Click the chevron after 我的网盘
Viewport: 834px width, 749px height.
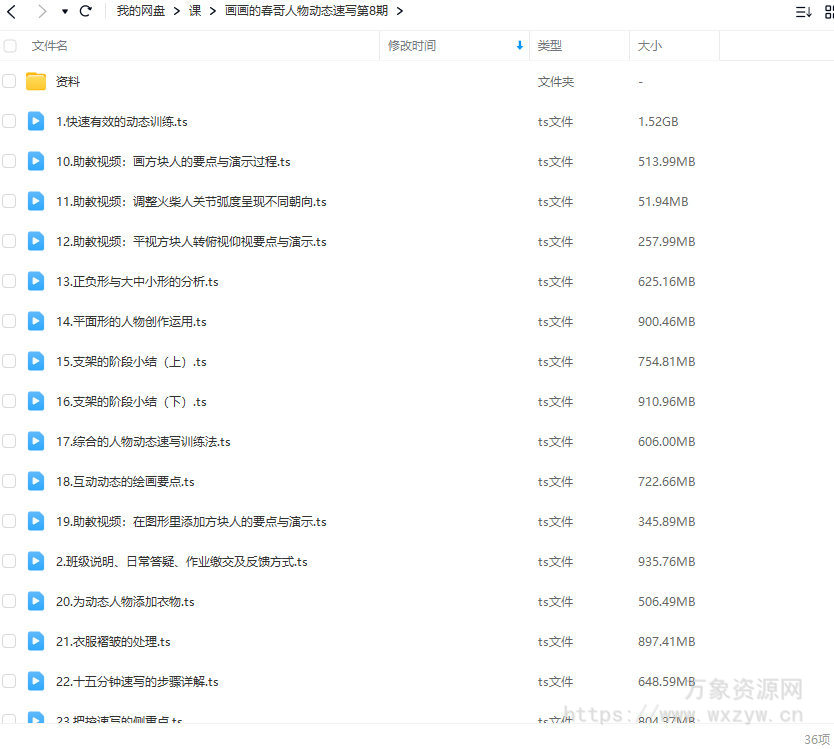[x=176, y=11]
